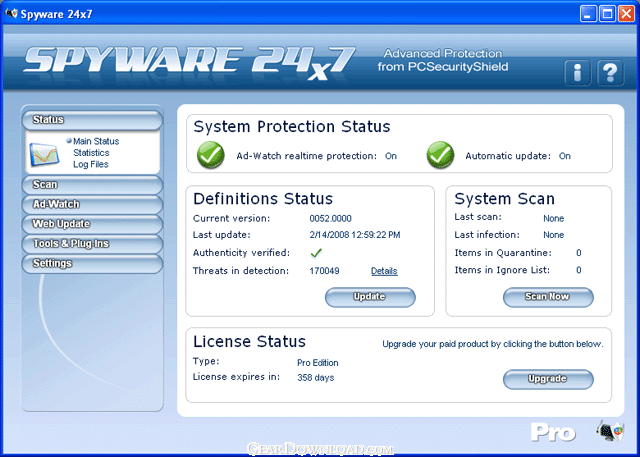Click Last scan None value

pyautogui.click(x=553, y=218)
